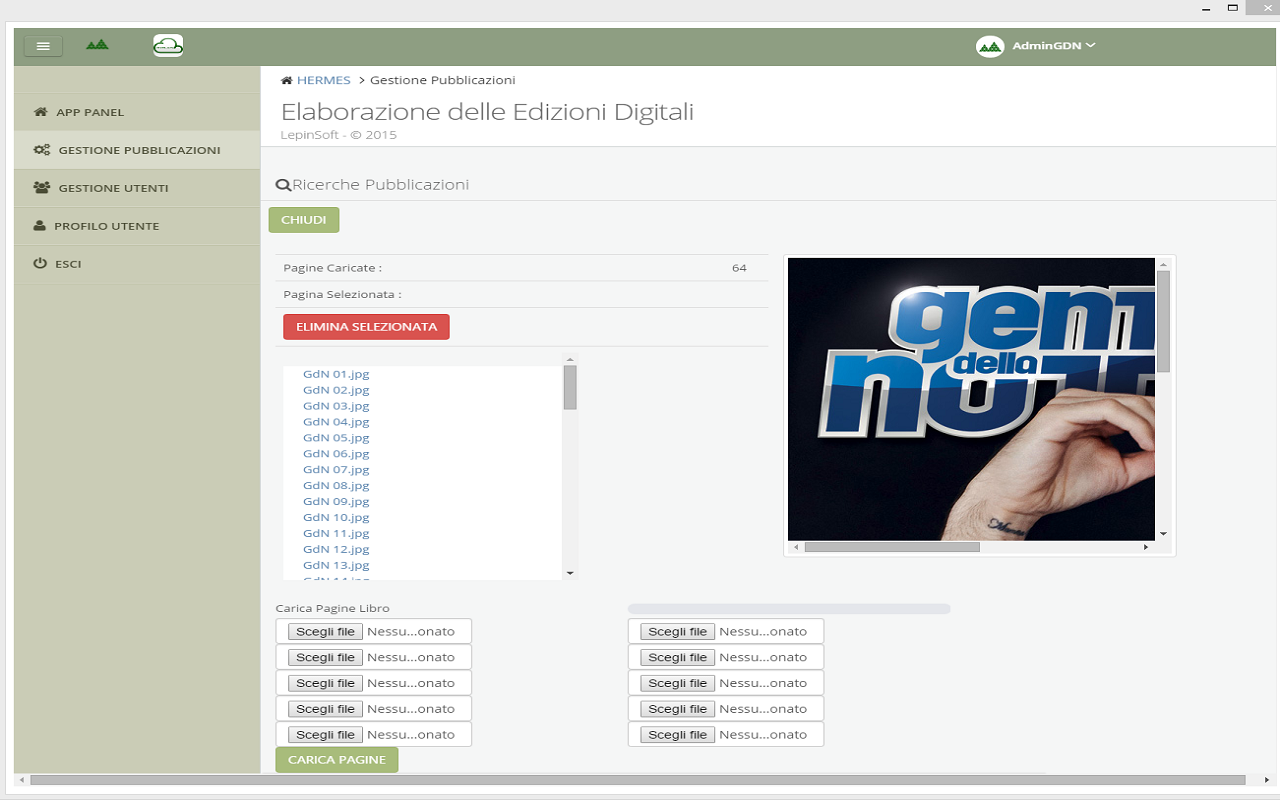Toggle the hamburger sidebar menu button
Viewport: 1280px width, 800px height.
tap(43, 46)
